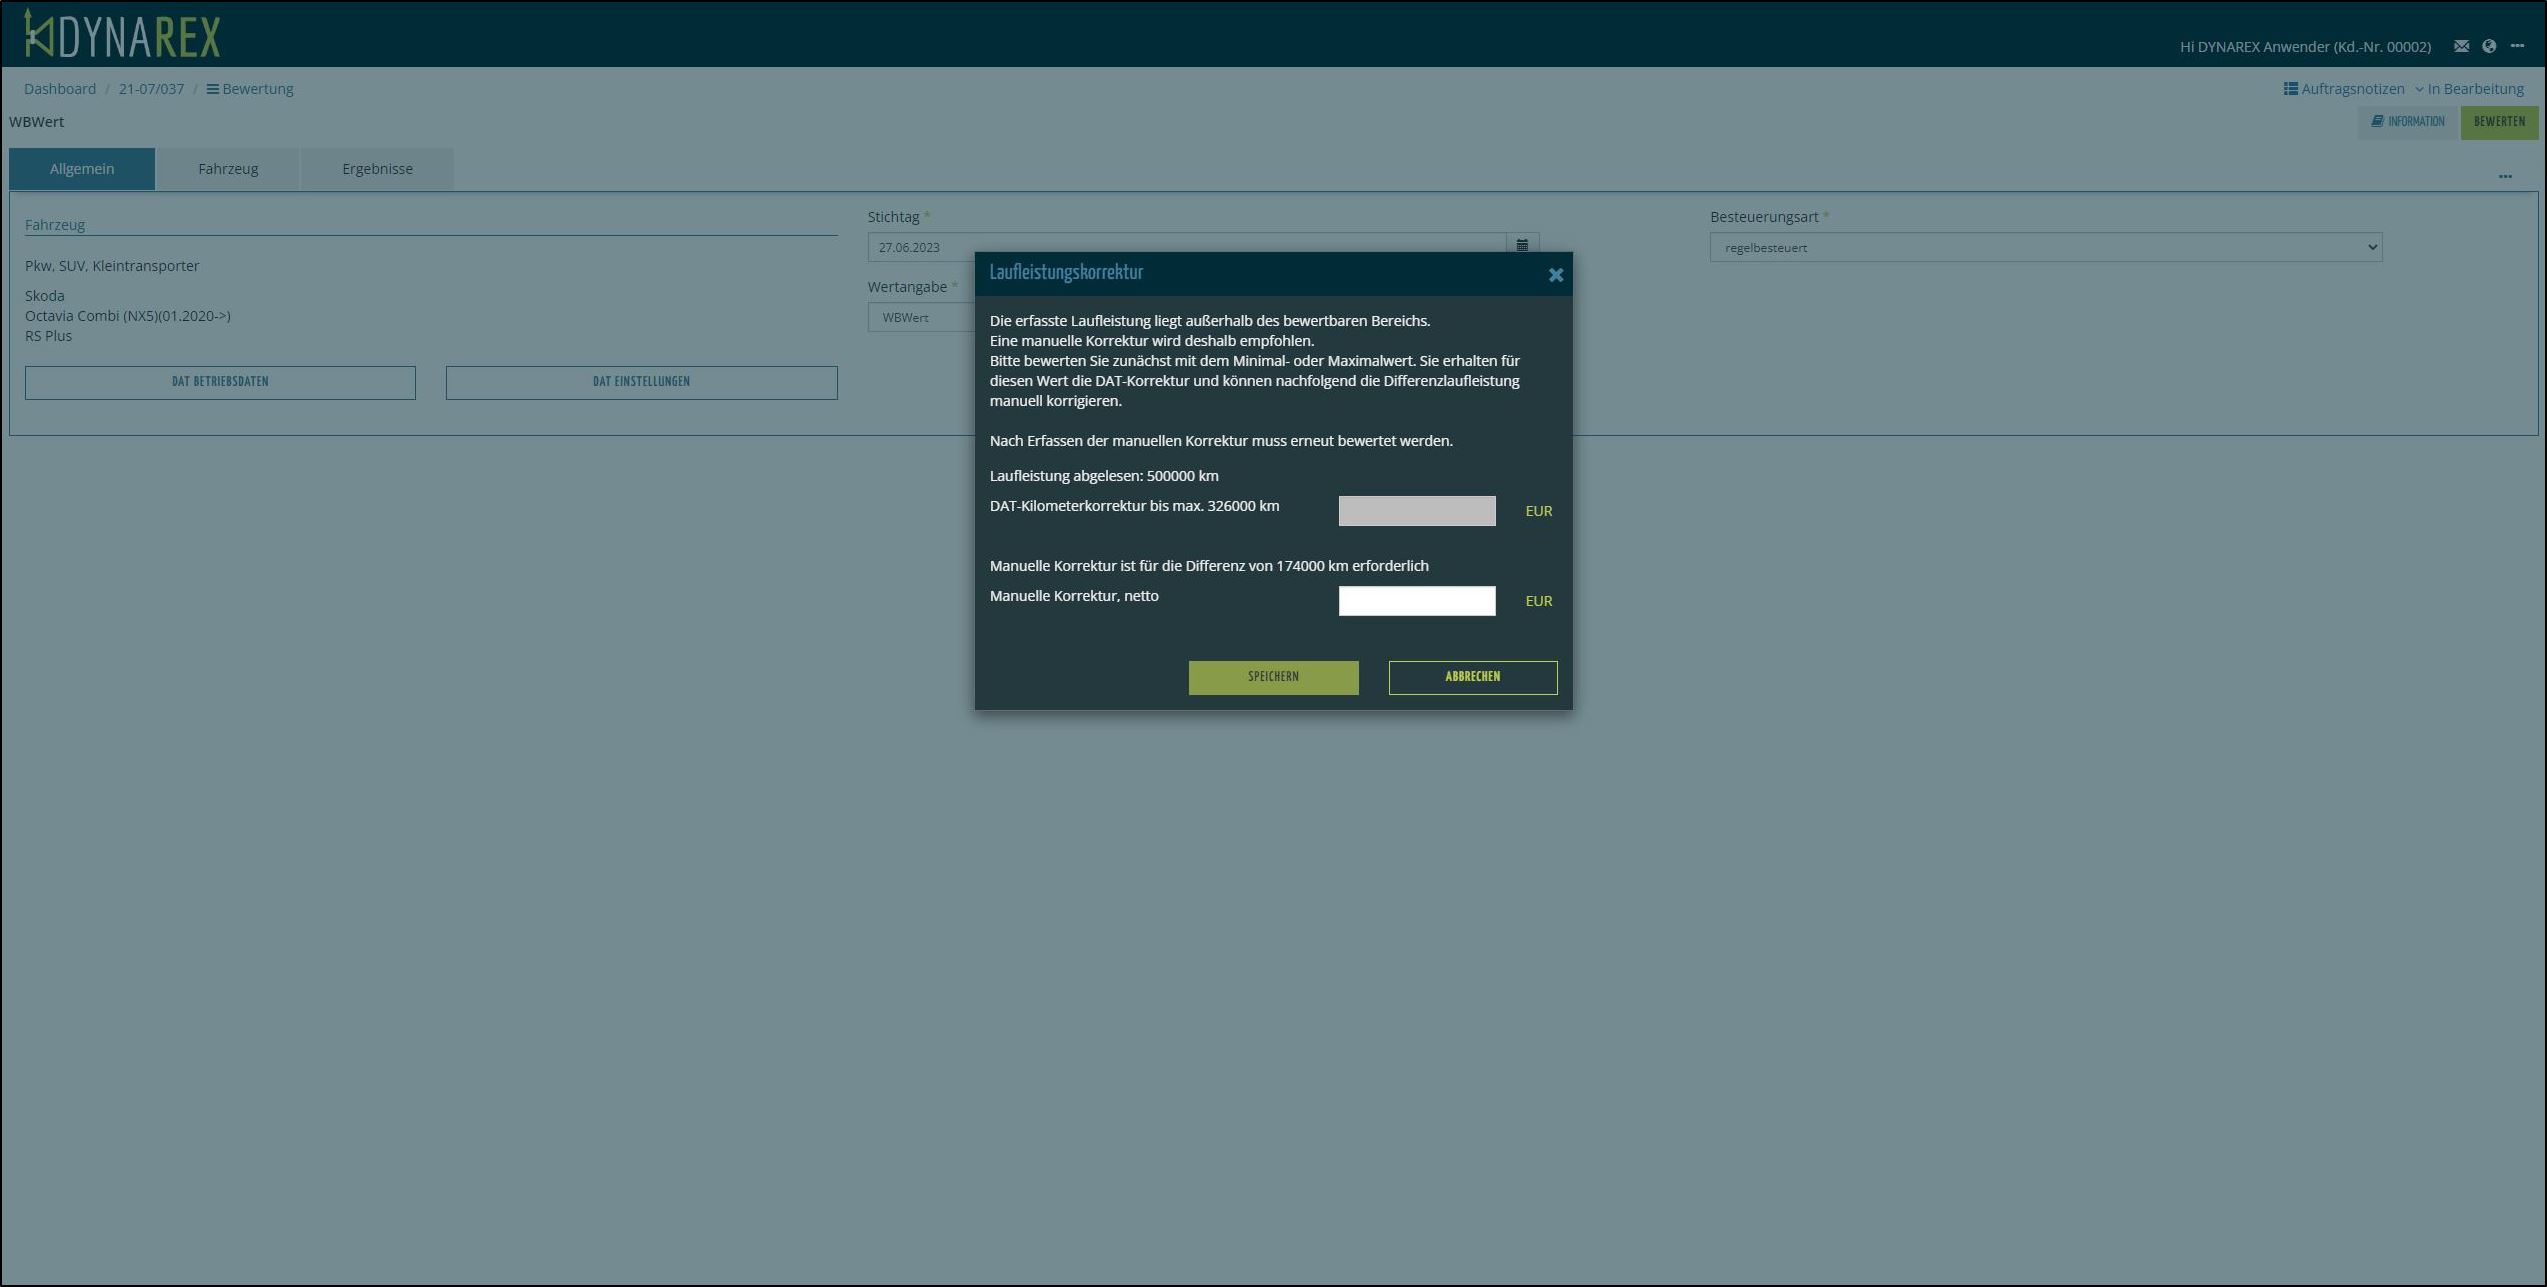Switch to the Fahrzeug tab

(x=228, y=169)
